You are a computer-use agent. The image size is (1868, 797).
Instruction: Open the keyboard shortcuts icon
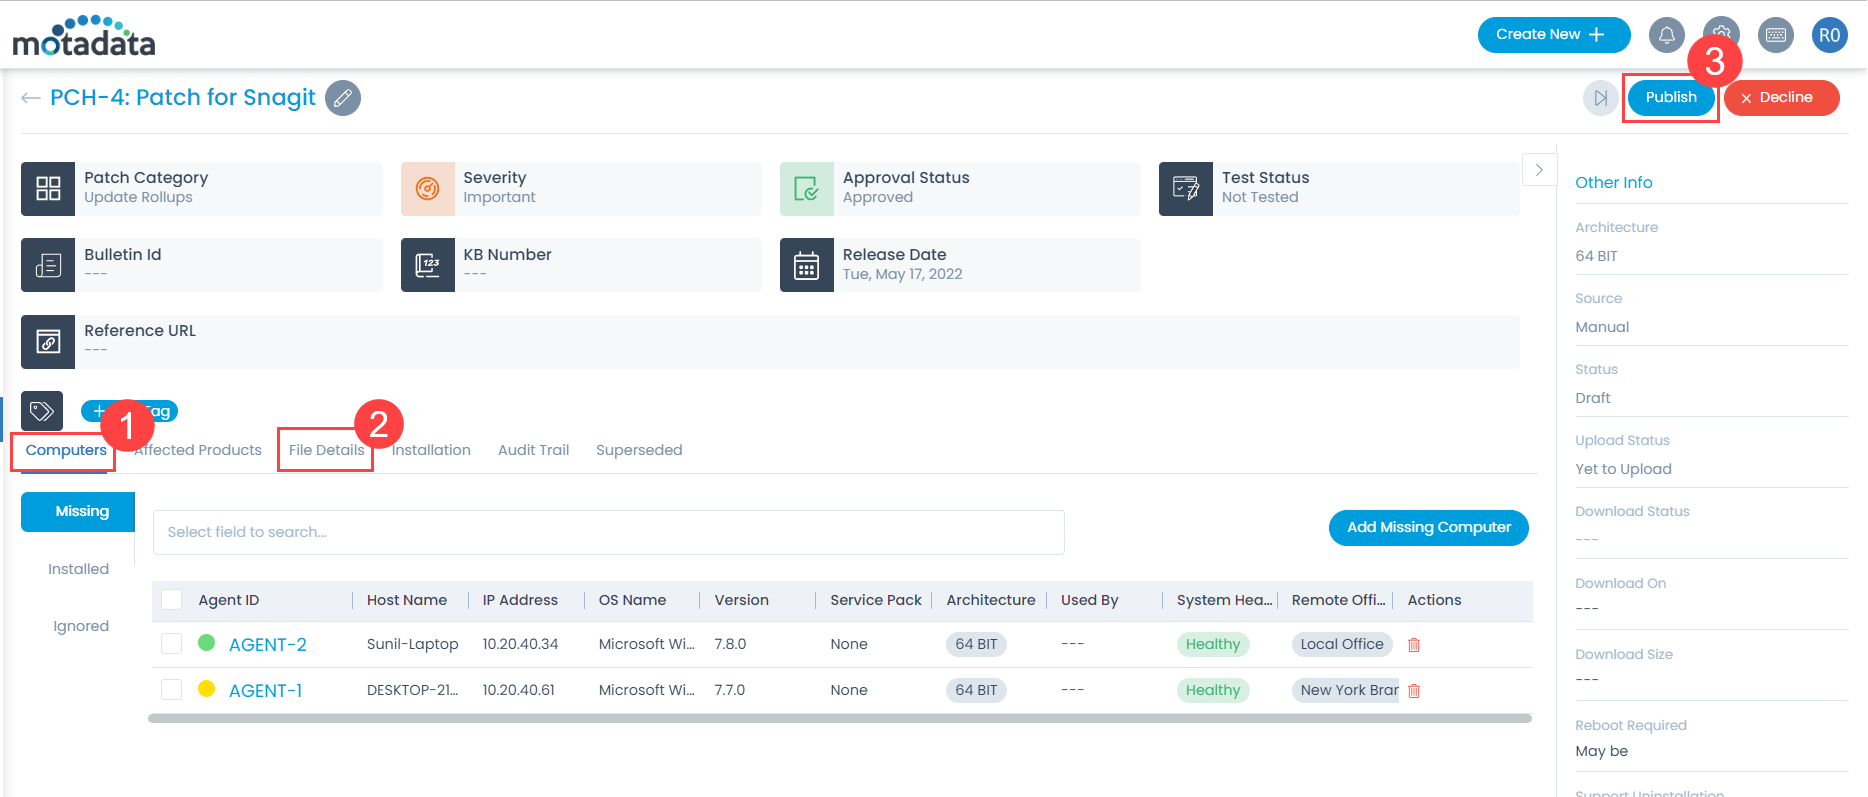point(1775,36)
